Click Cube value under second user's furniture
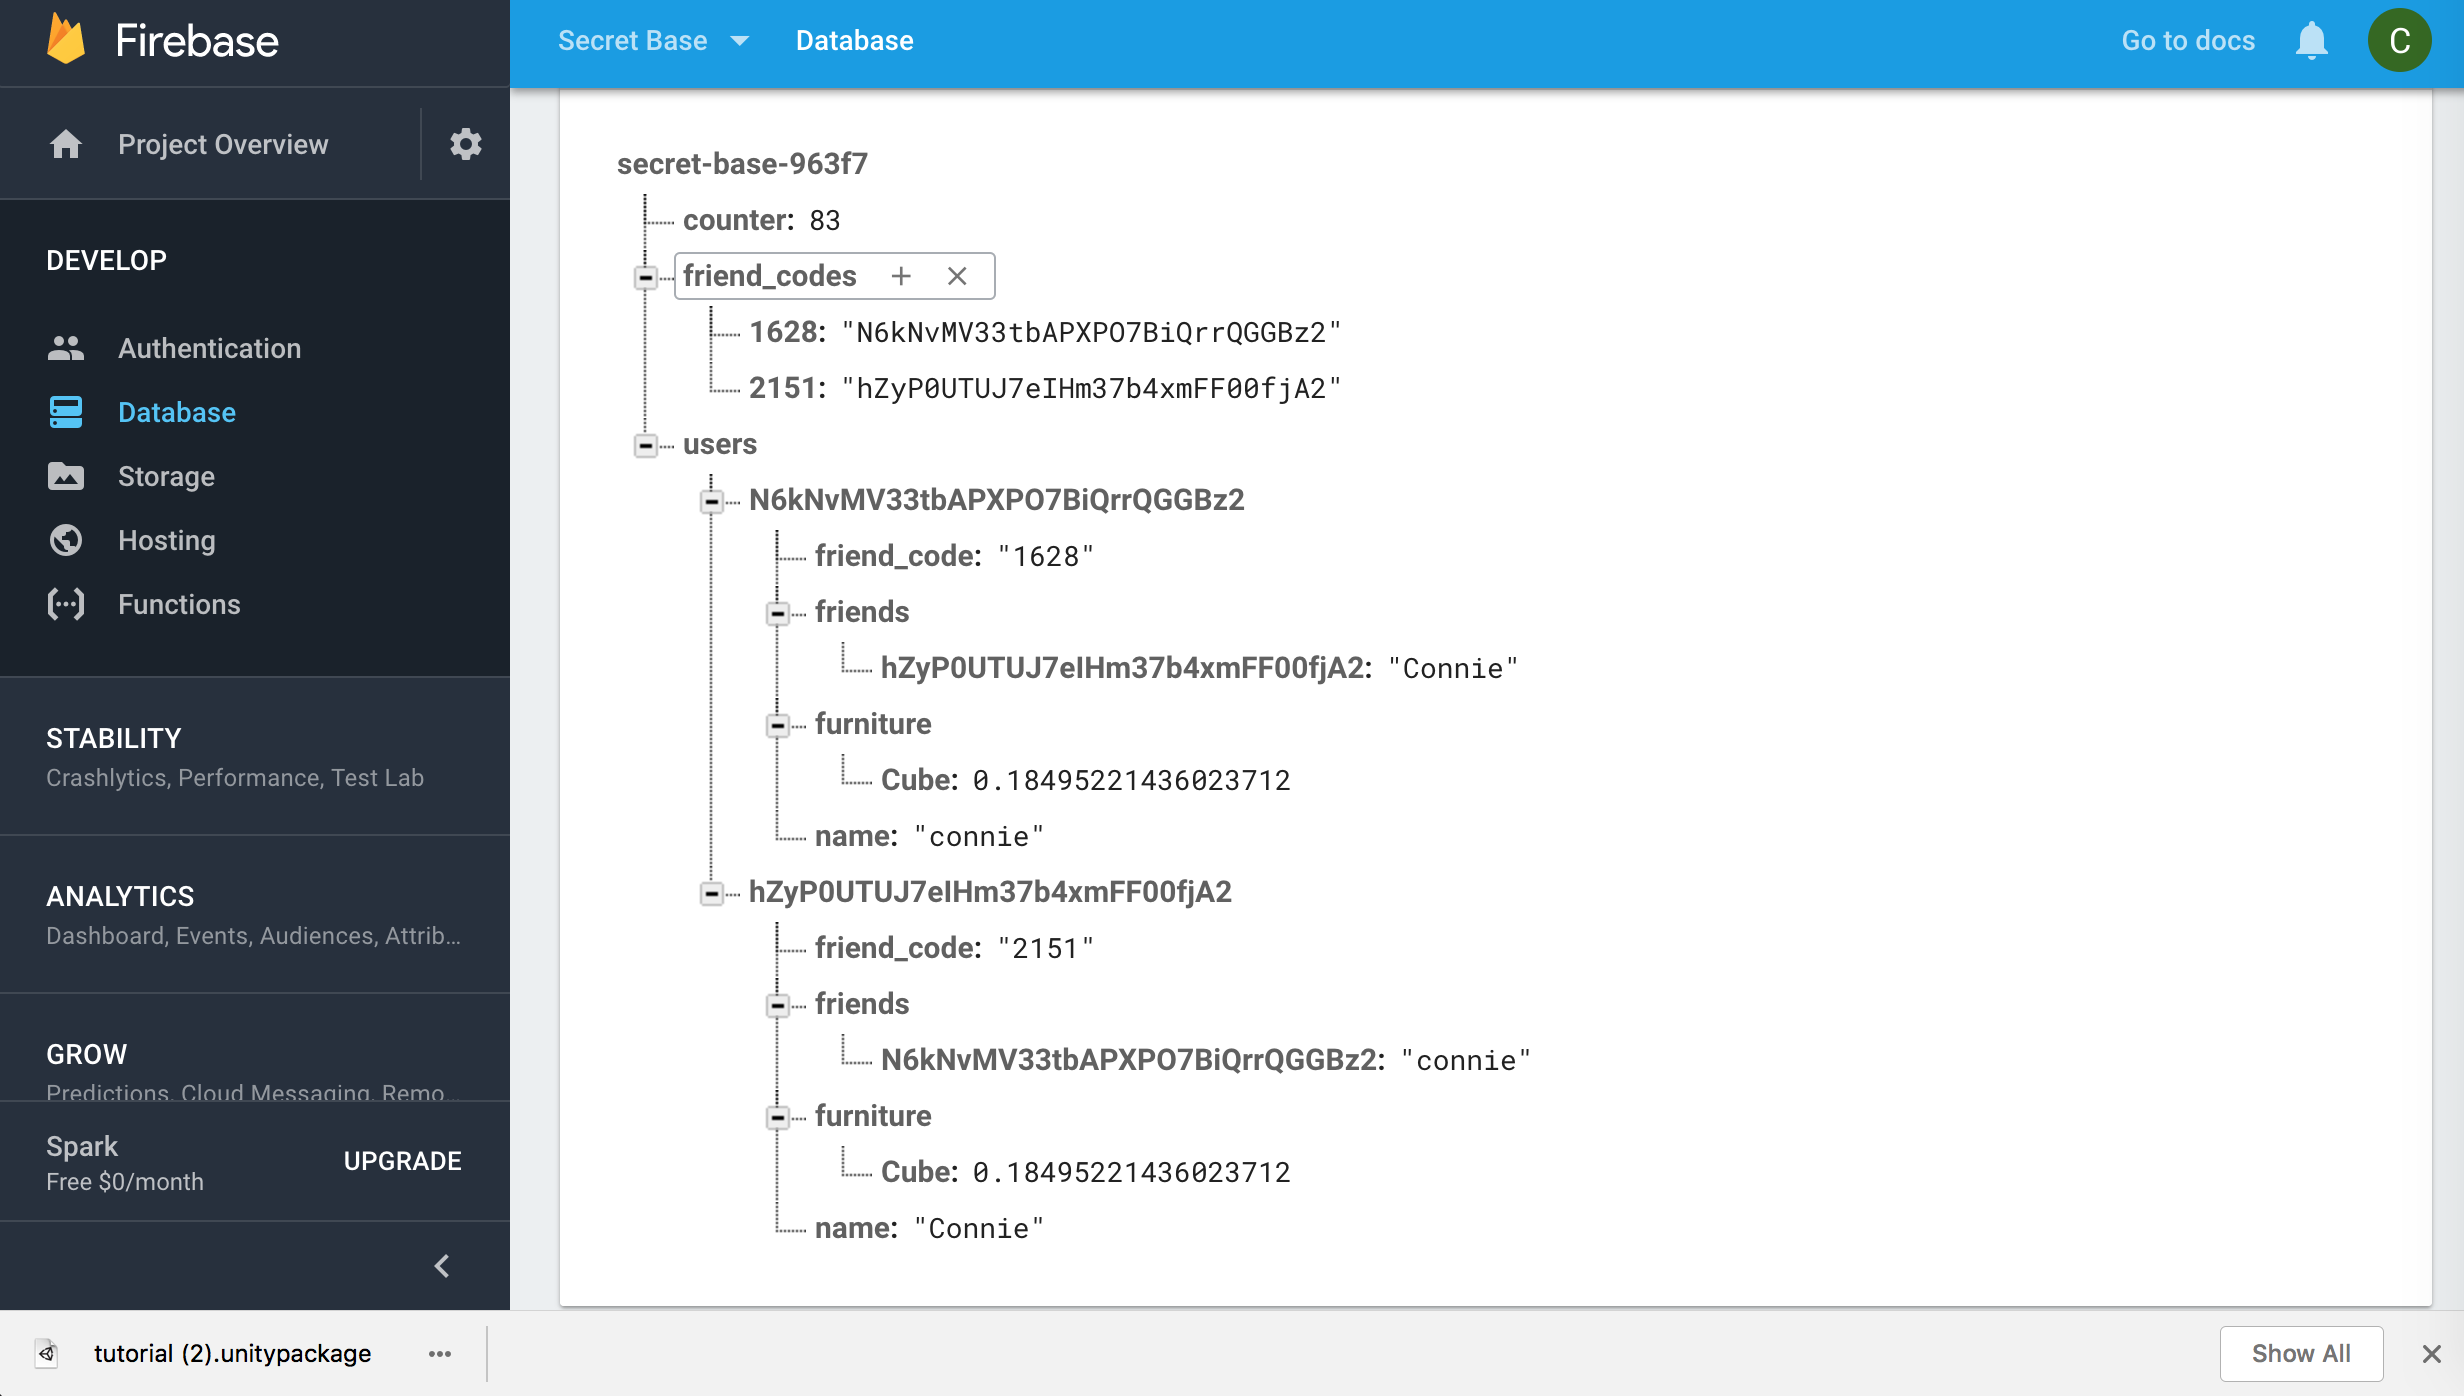 1131,1172
